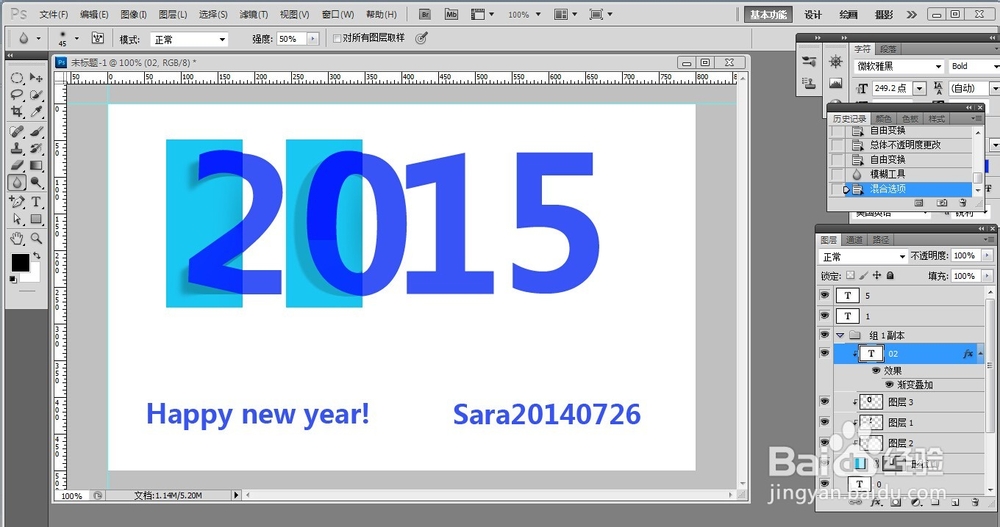Swap foreground and background colors
The image size is (1000, 527).
pyautogui.click(x=37, y=255)
